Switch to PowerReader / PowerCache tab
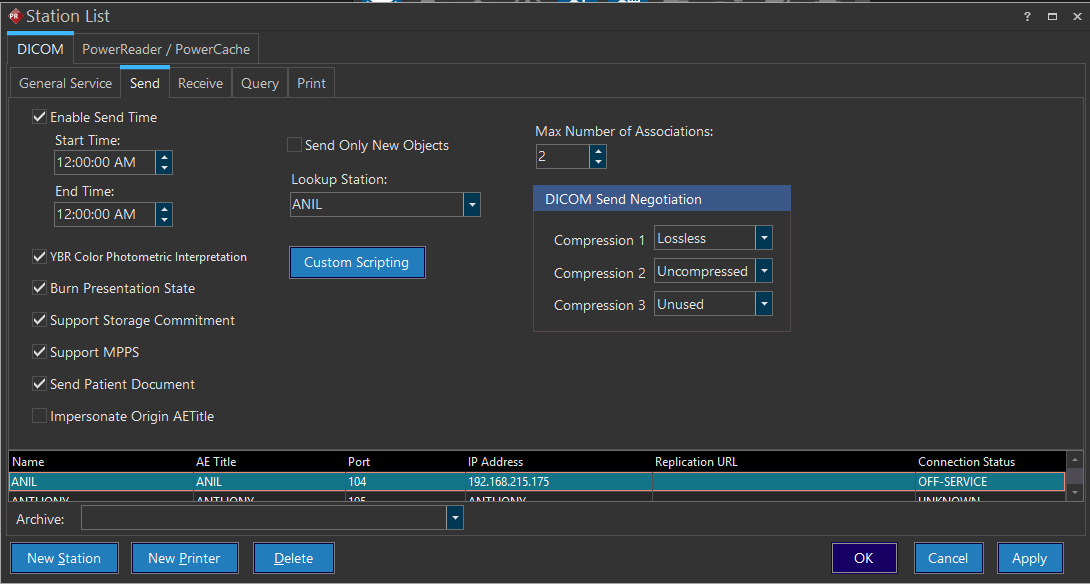1090x584 pixels. 166,49
